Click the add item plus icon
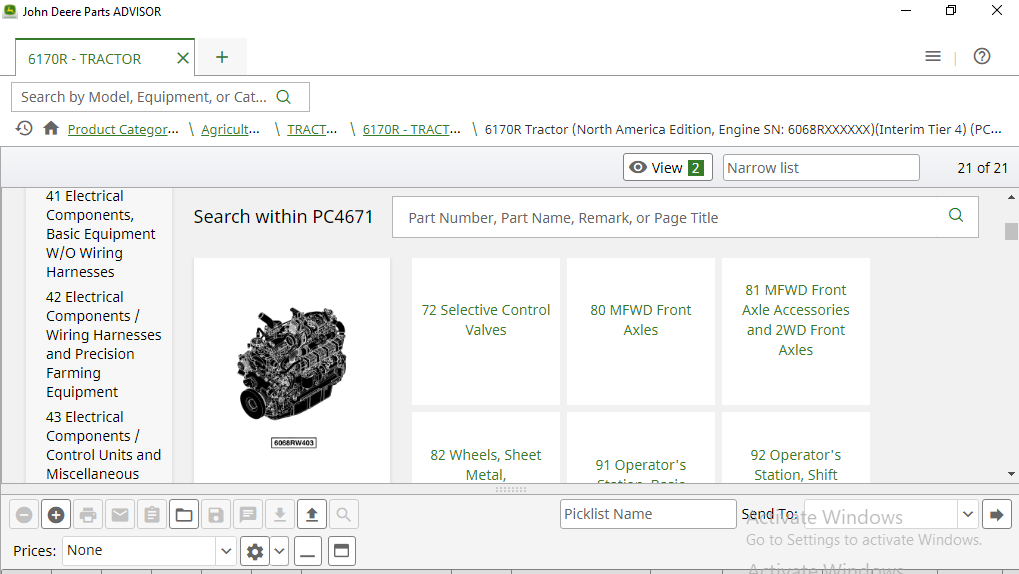 click(x=56, y=515)
